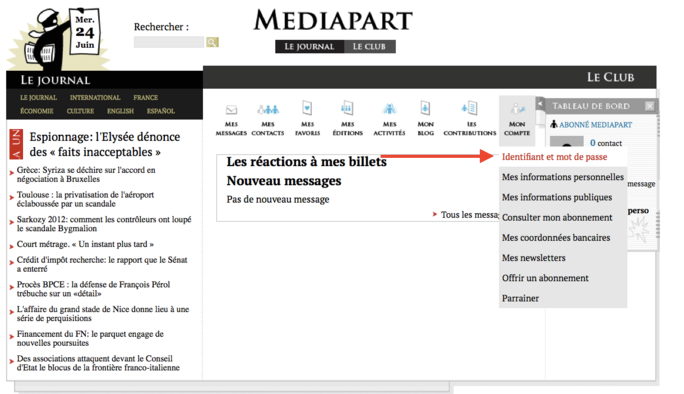
Task: Close the Tableau de Bord panel
Action: click(x=650, y=106)
